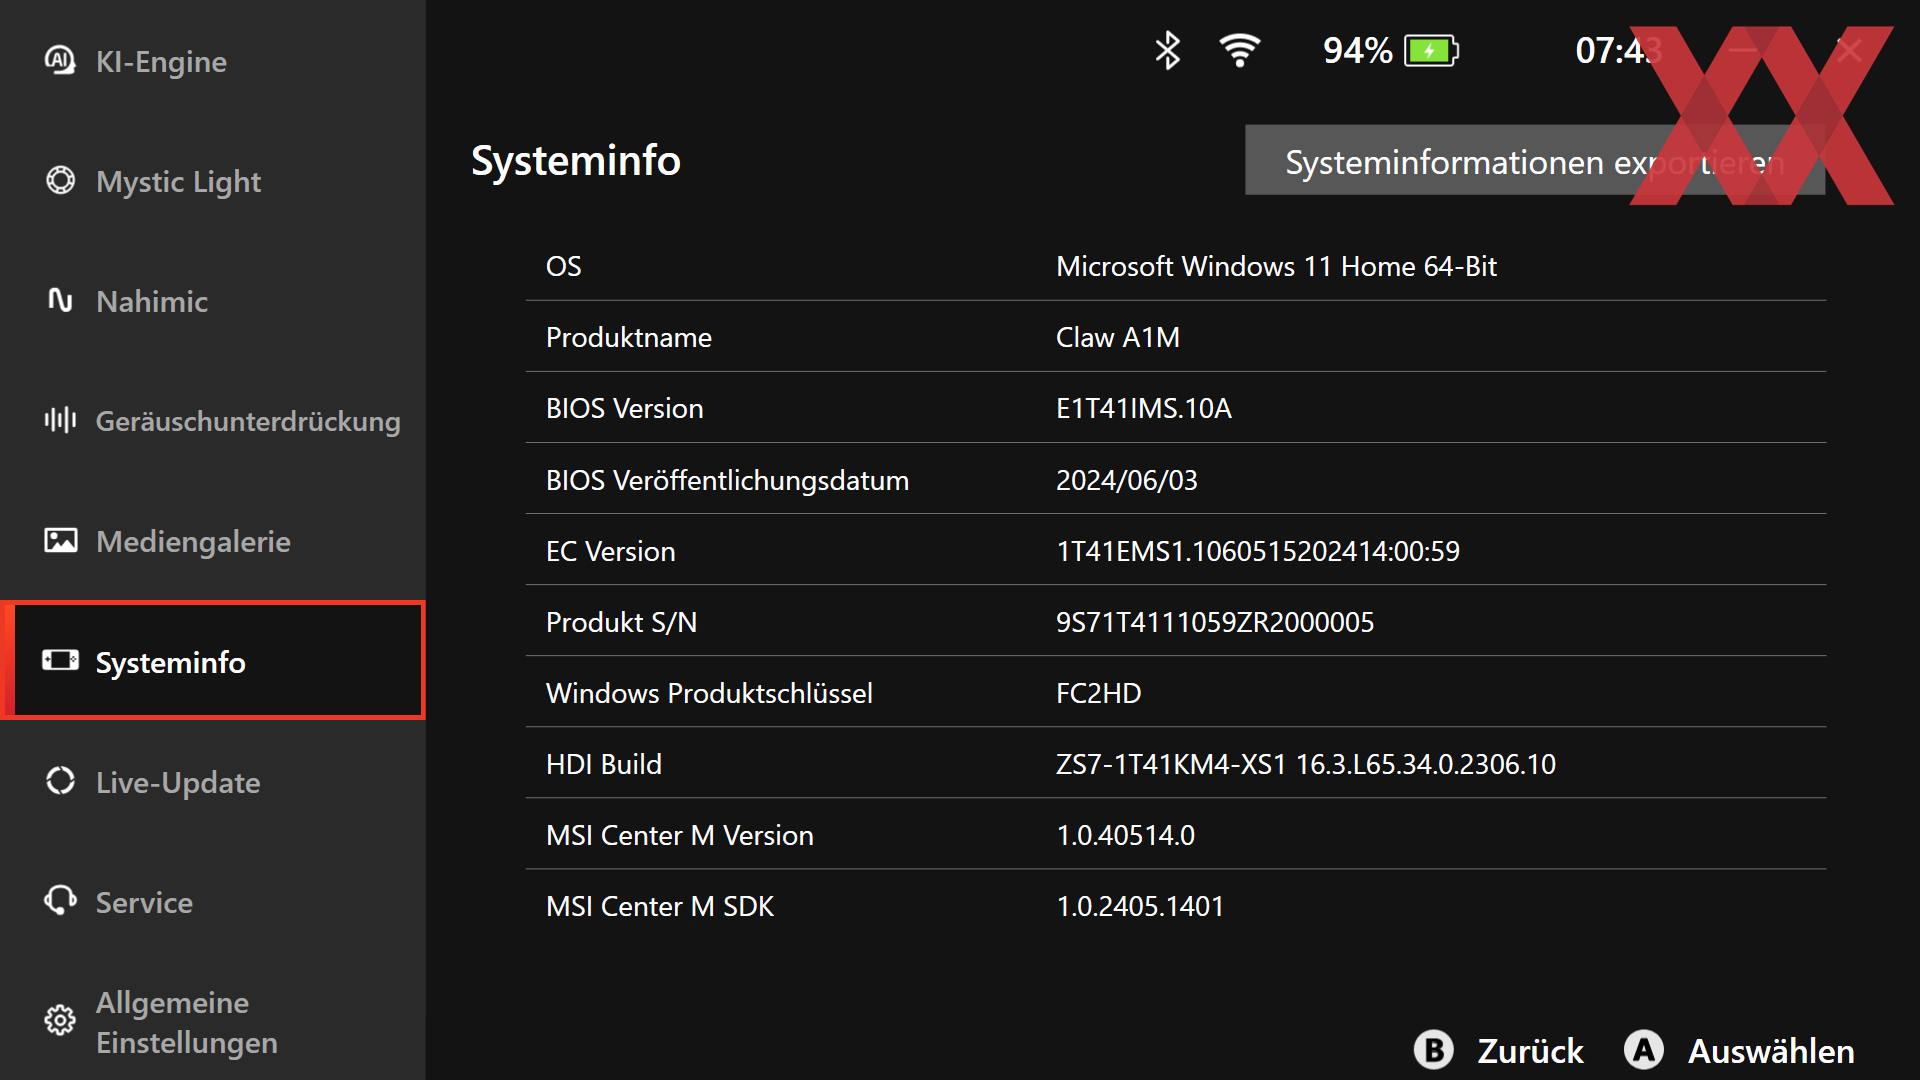Viewport: 1920px width, 1080px height.
Task: Click the Windows Produktschlüssel label
Action: coord(709,693)
